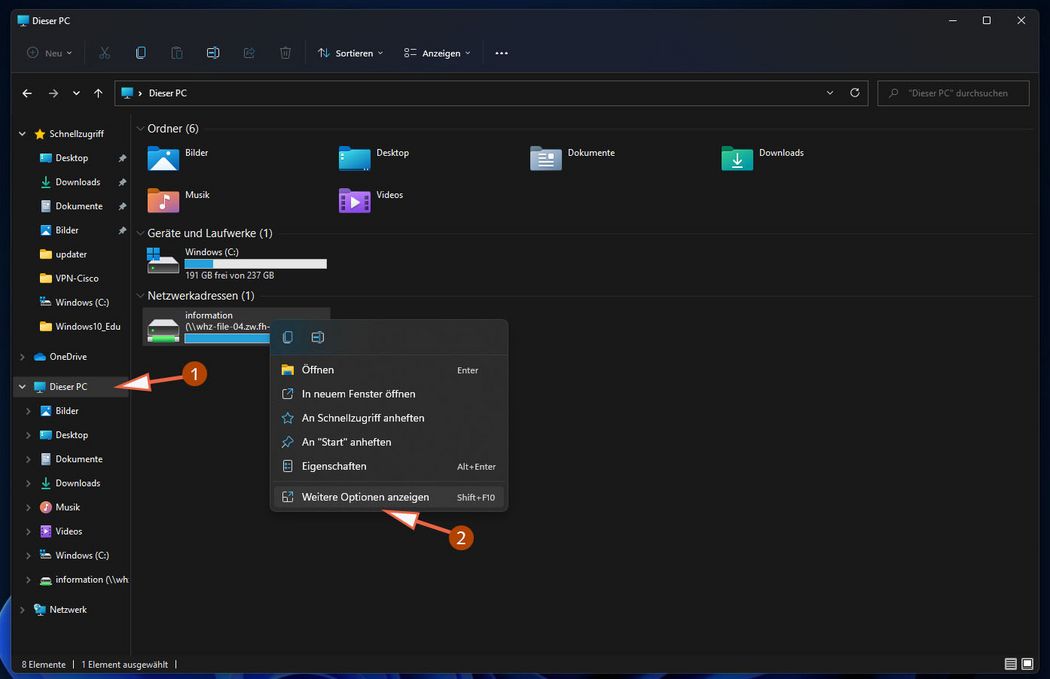Expand the Netzwerk tree node
The height and width of the screenshot is (679, 1050).
(x=22, y=610)
